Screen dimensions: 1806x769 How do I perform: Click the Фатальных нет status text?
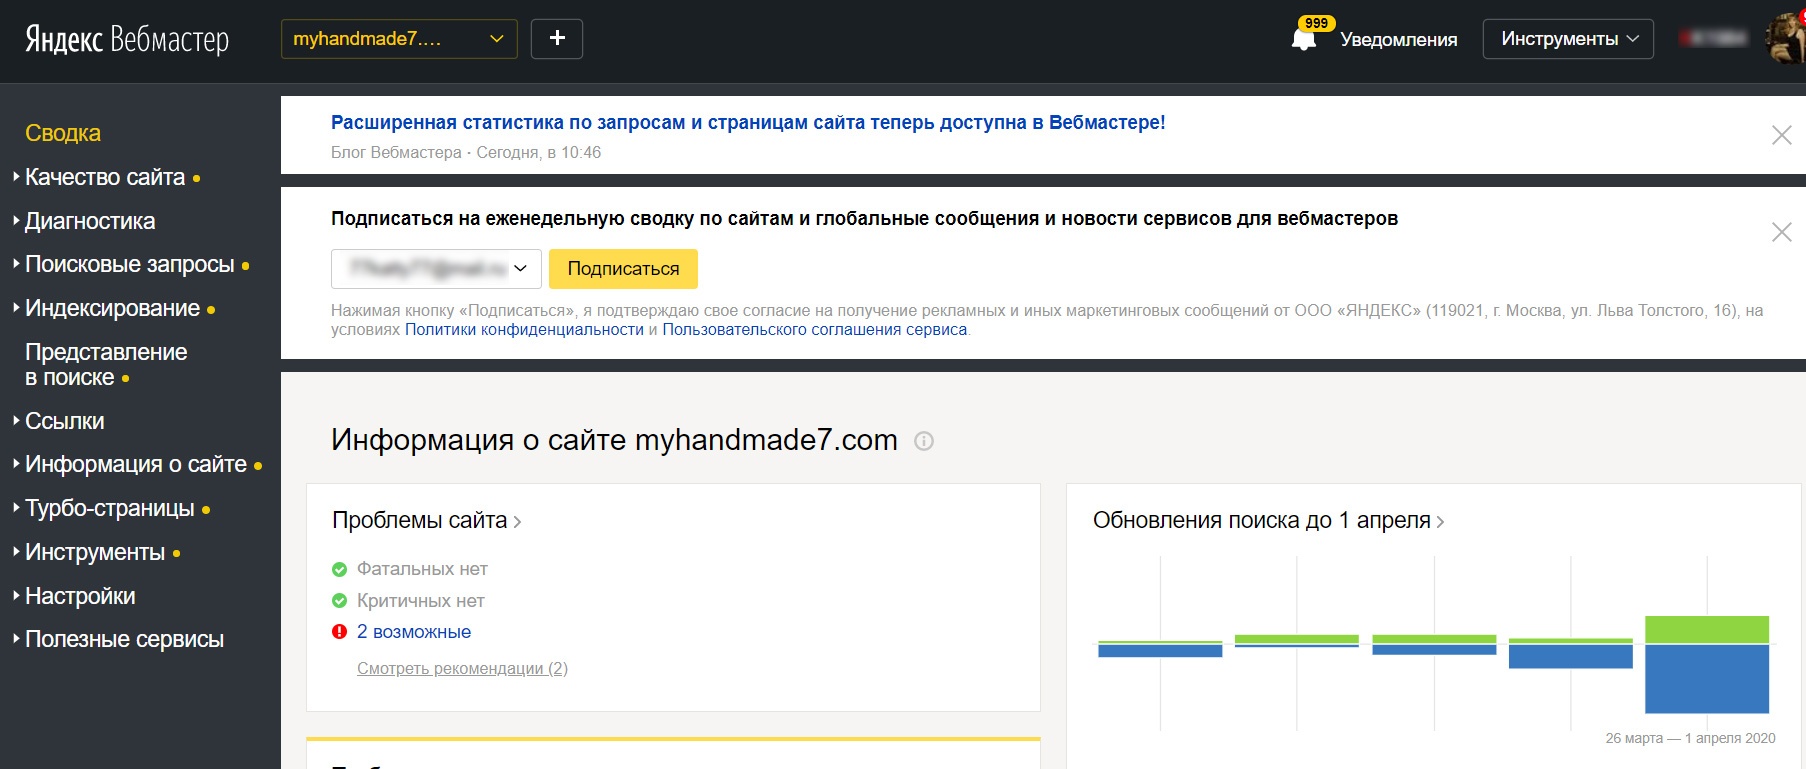[422, 569]
